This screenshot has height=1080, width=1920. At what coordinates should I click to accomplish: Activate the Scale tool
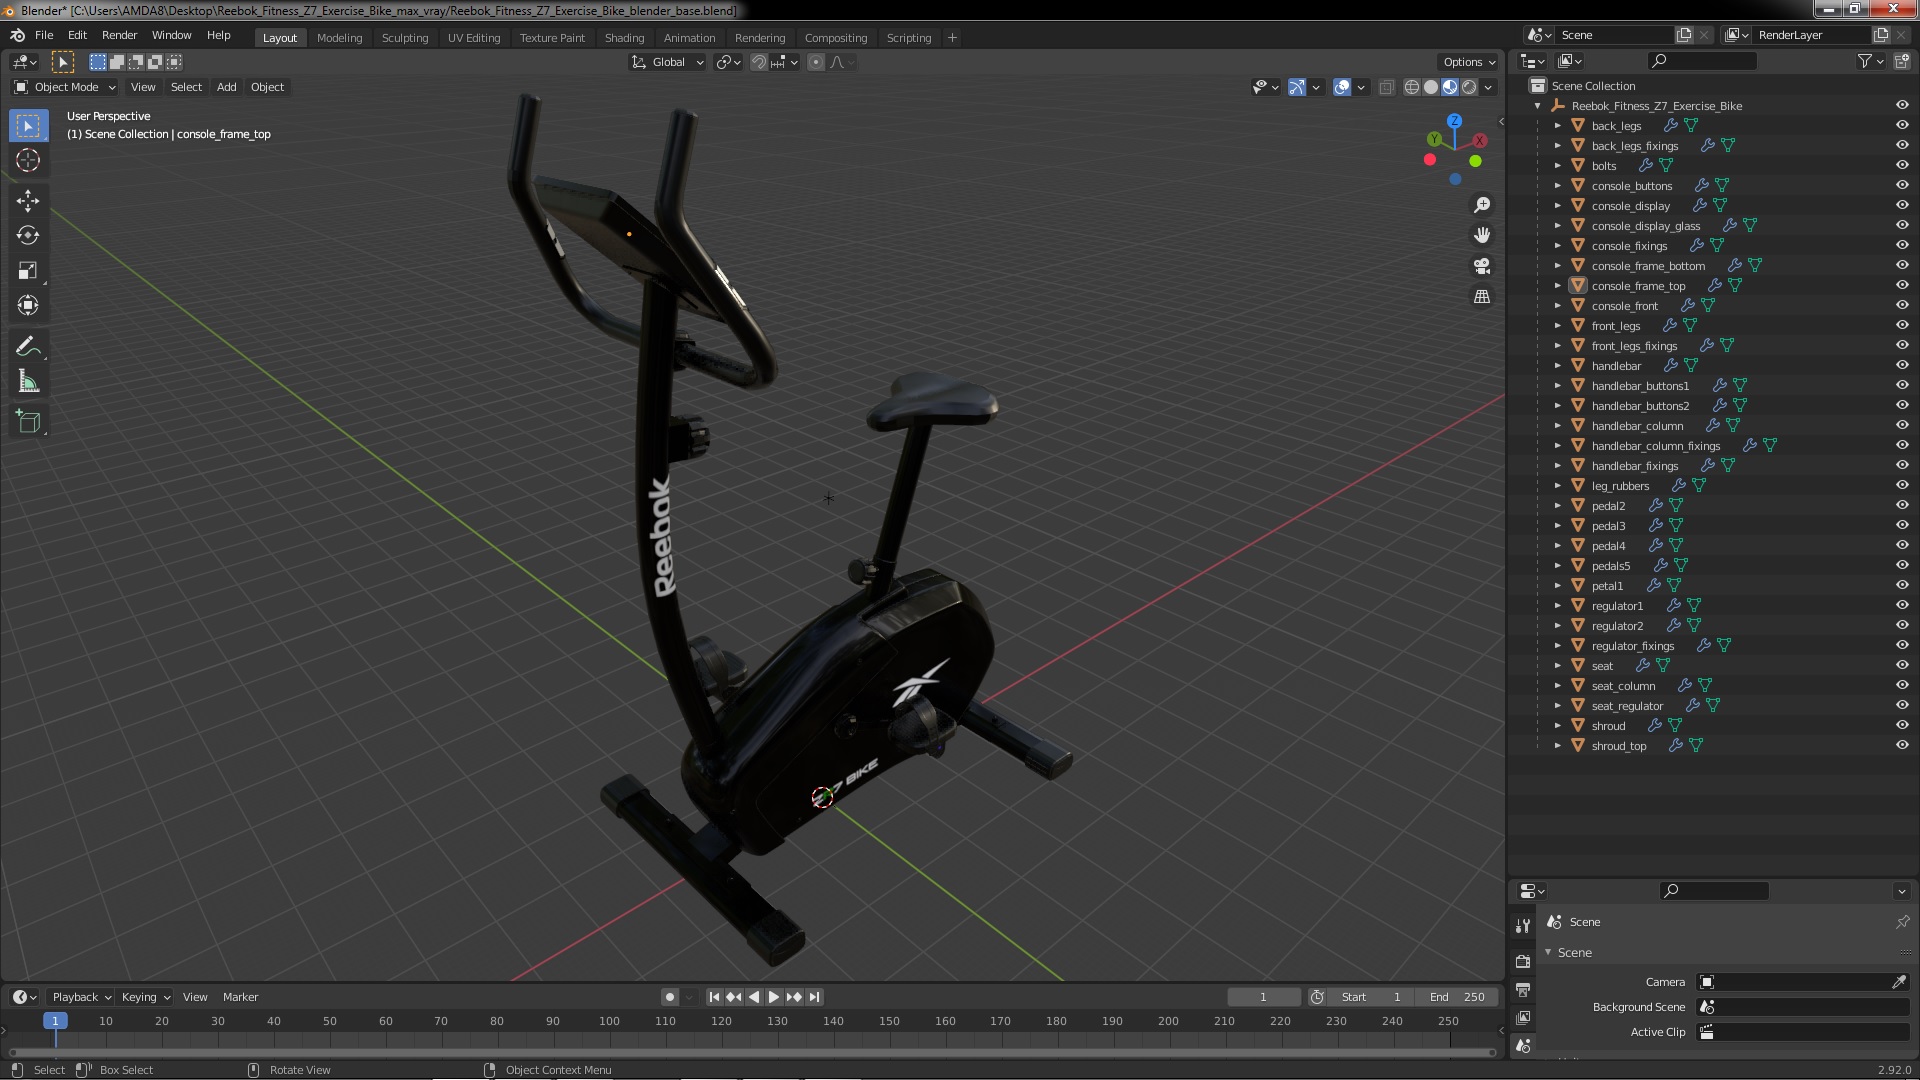[x=28, y=270]
